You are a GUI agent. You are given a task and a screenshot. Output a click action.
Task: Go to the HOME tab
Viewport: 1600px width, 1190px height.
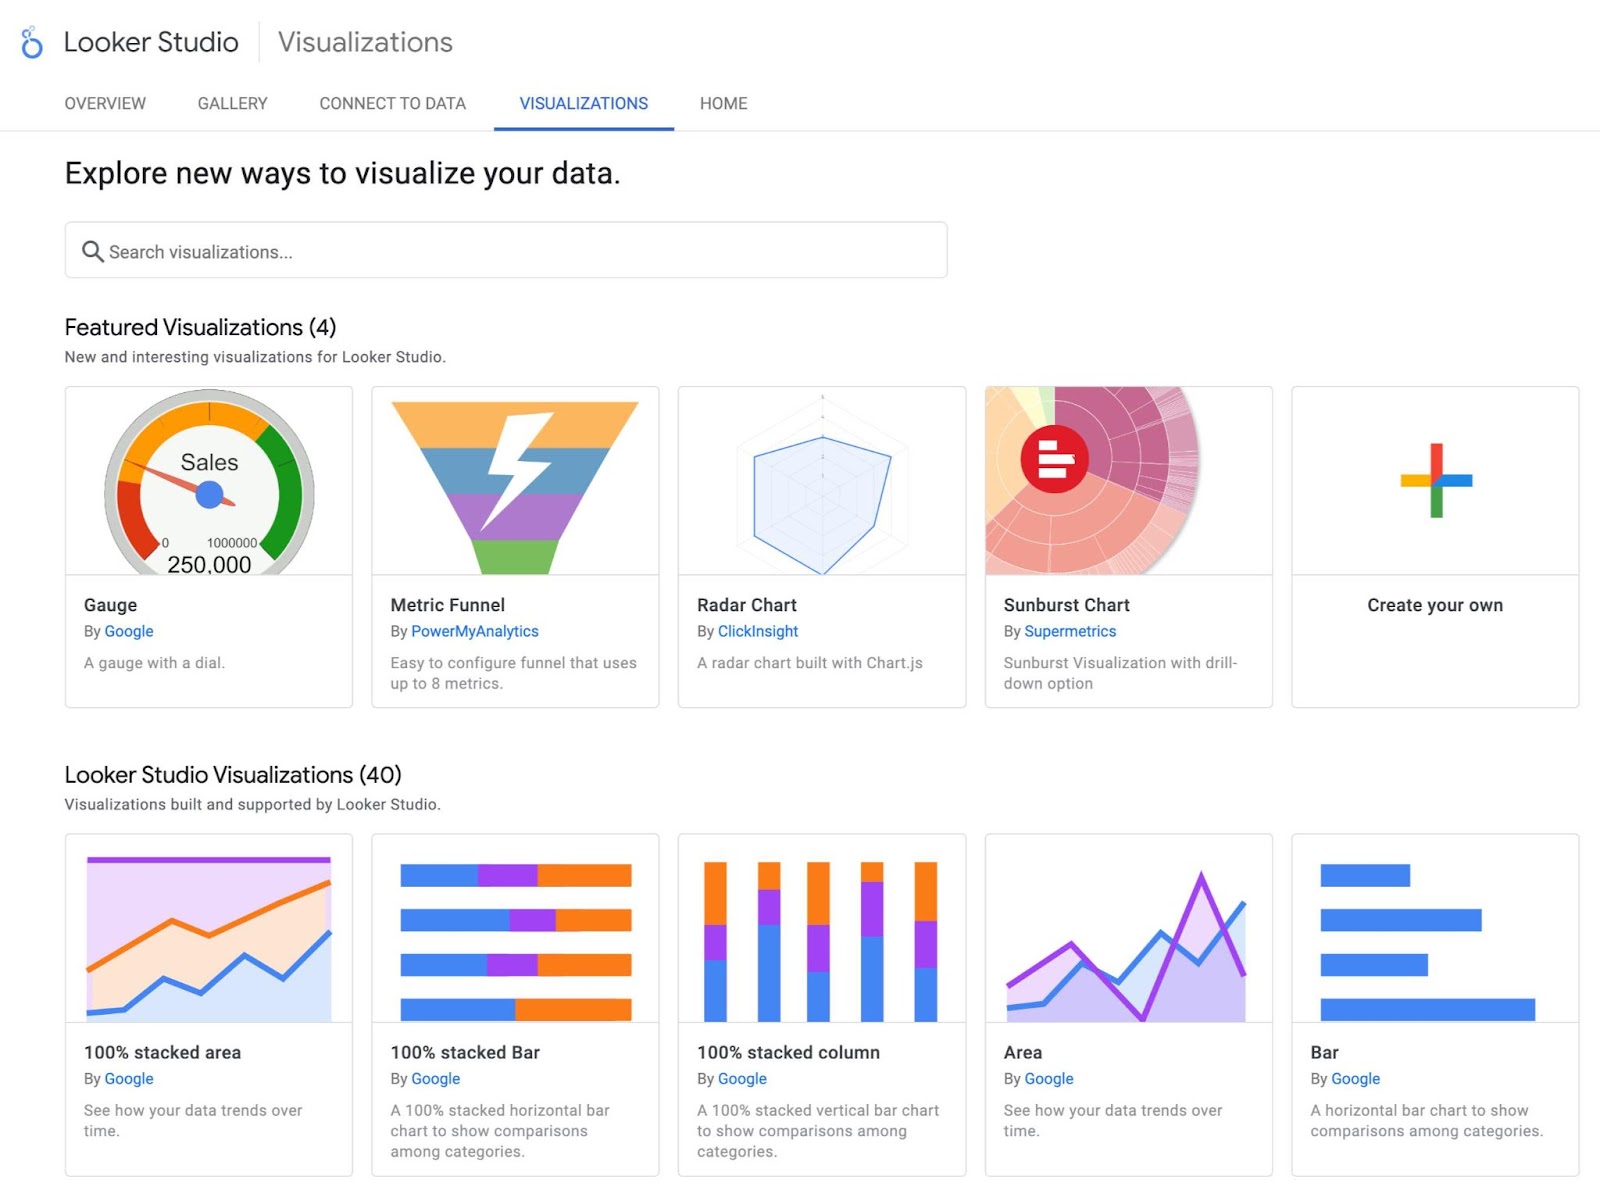point(723,103)
